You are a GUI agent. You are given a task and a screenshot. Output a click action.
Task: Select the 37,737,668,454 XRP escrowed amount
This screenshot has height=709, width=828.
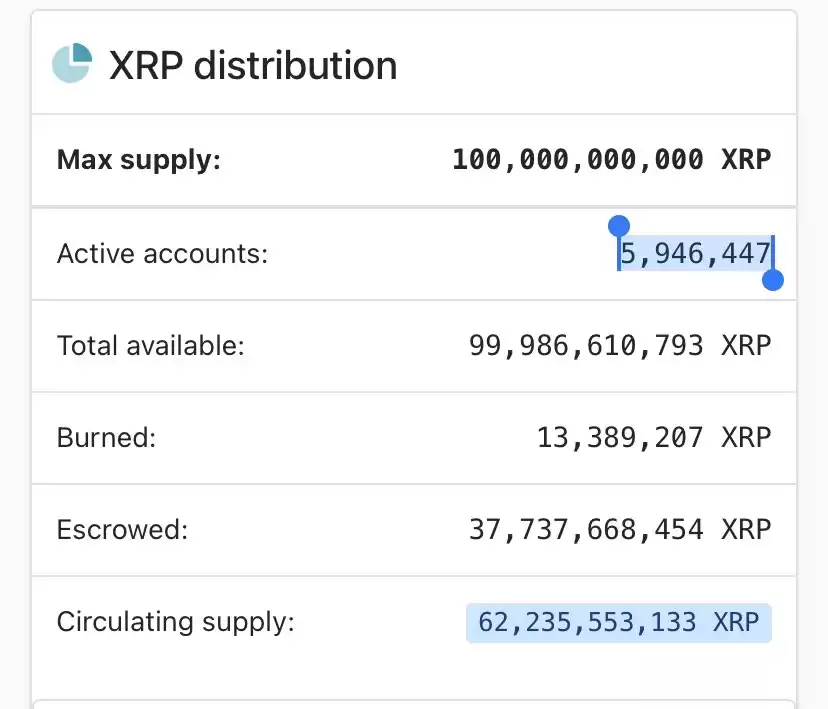click(620, 530)
